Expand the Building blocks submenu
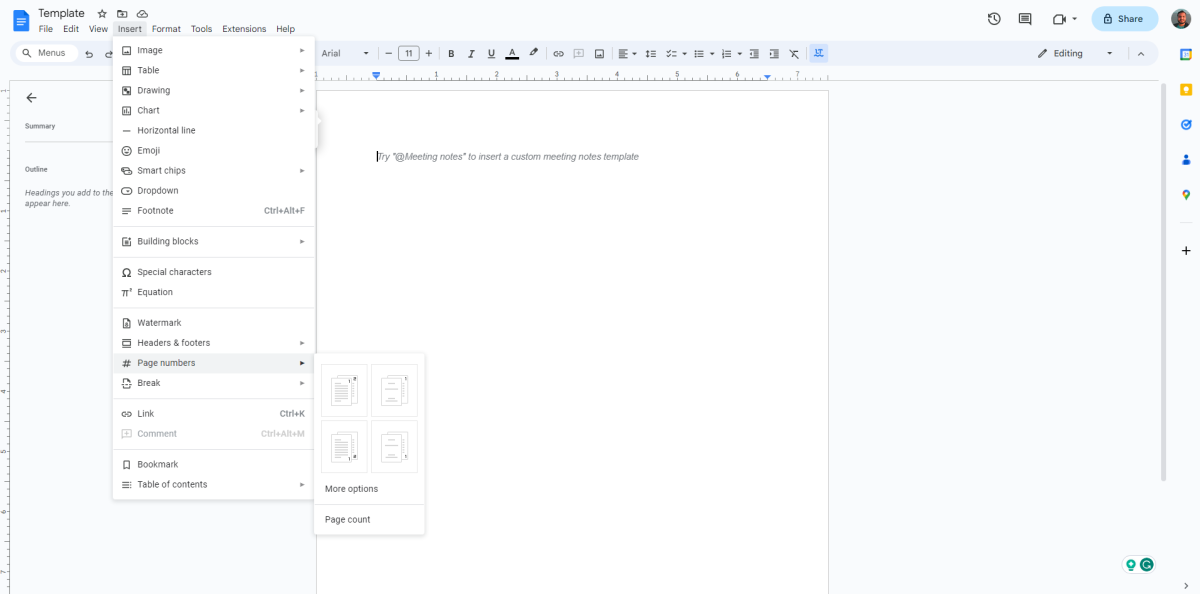The image size is (1200, 594). pyautogui.click(x=214, y=241)
